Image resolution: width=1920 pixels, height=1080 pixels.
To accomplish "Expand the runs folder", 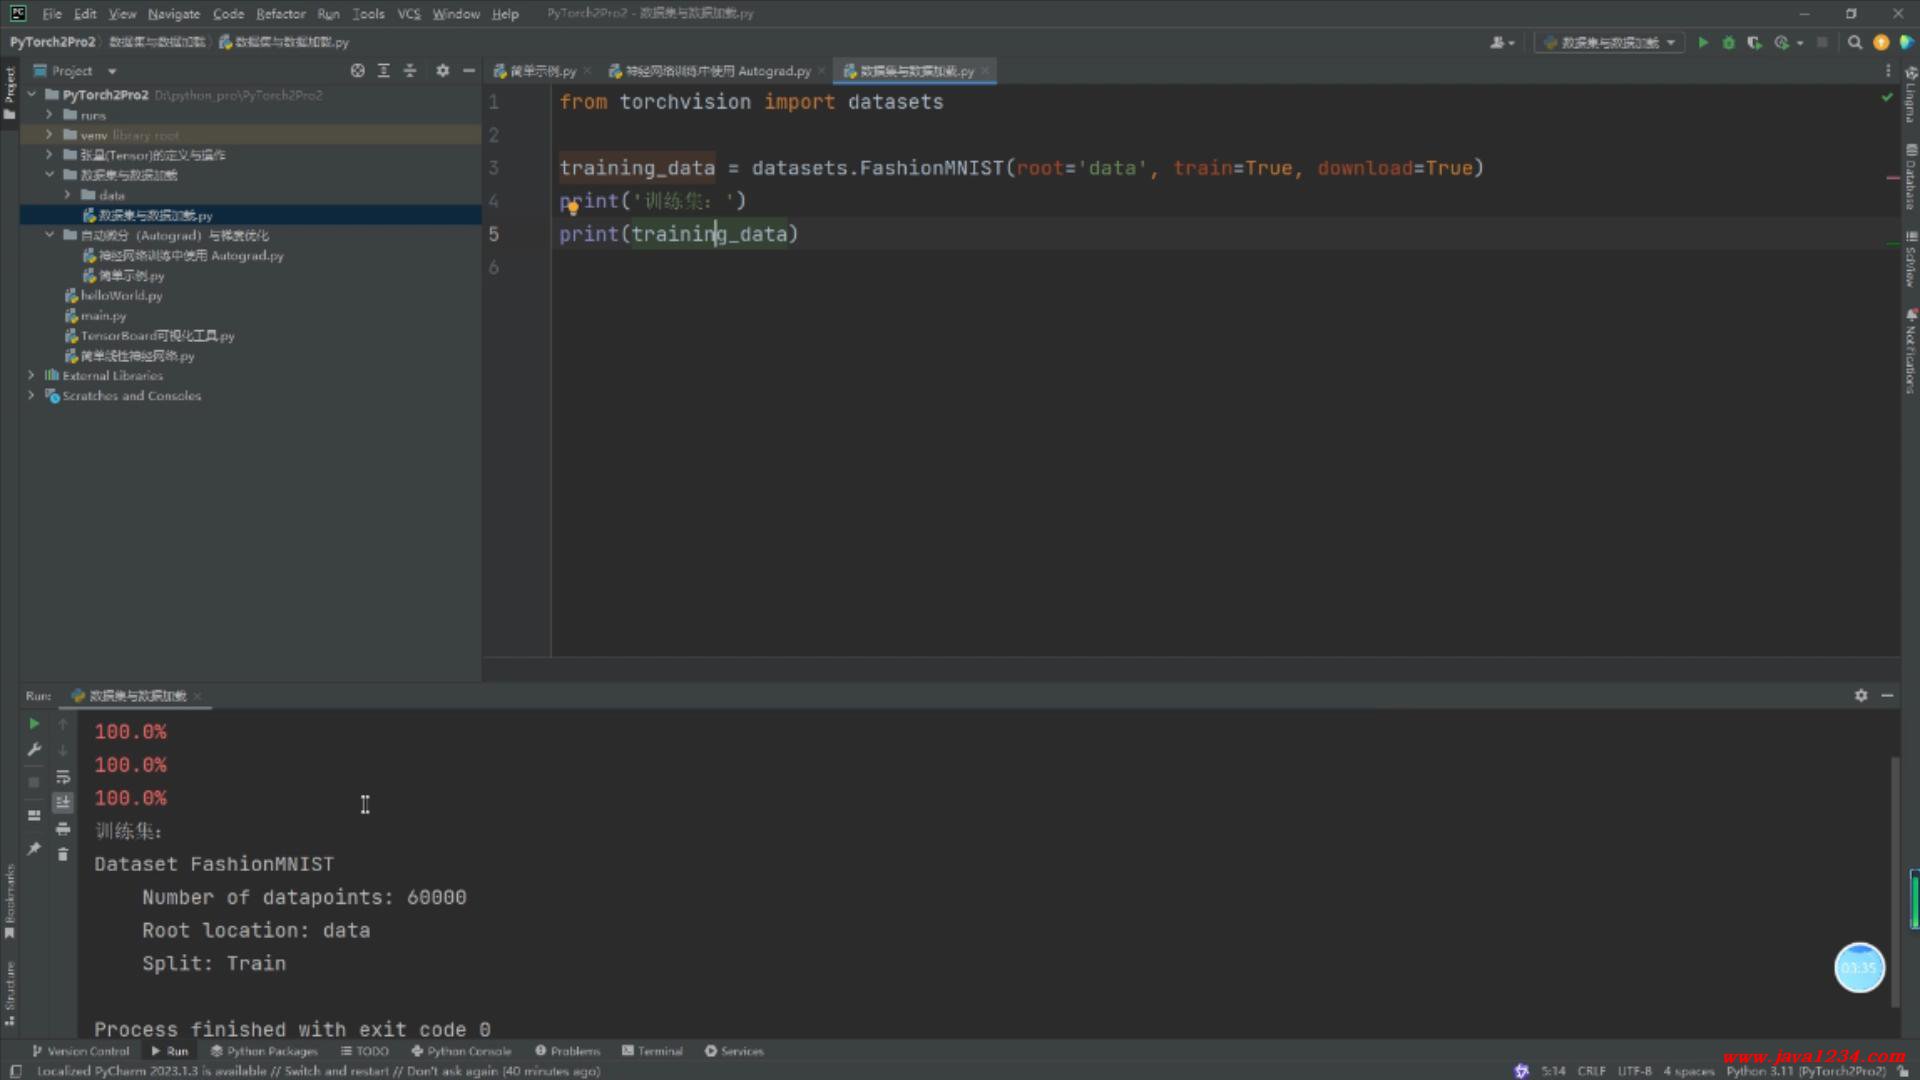I will coord(49,115).
